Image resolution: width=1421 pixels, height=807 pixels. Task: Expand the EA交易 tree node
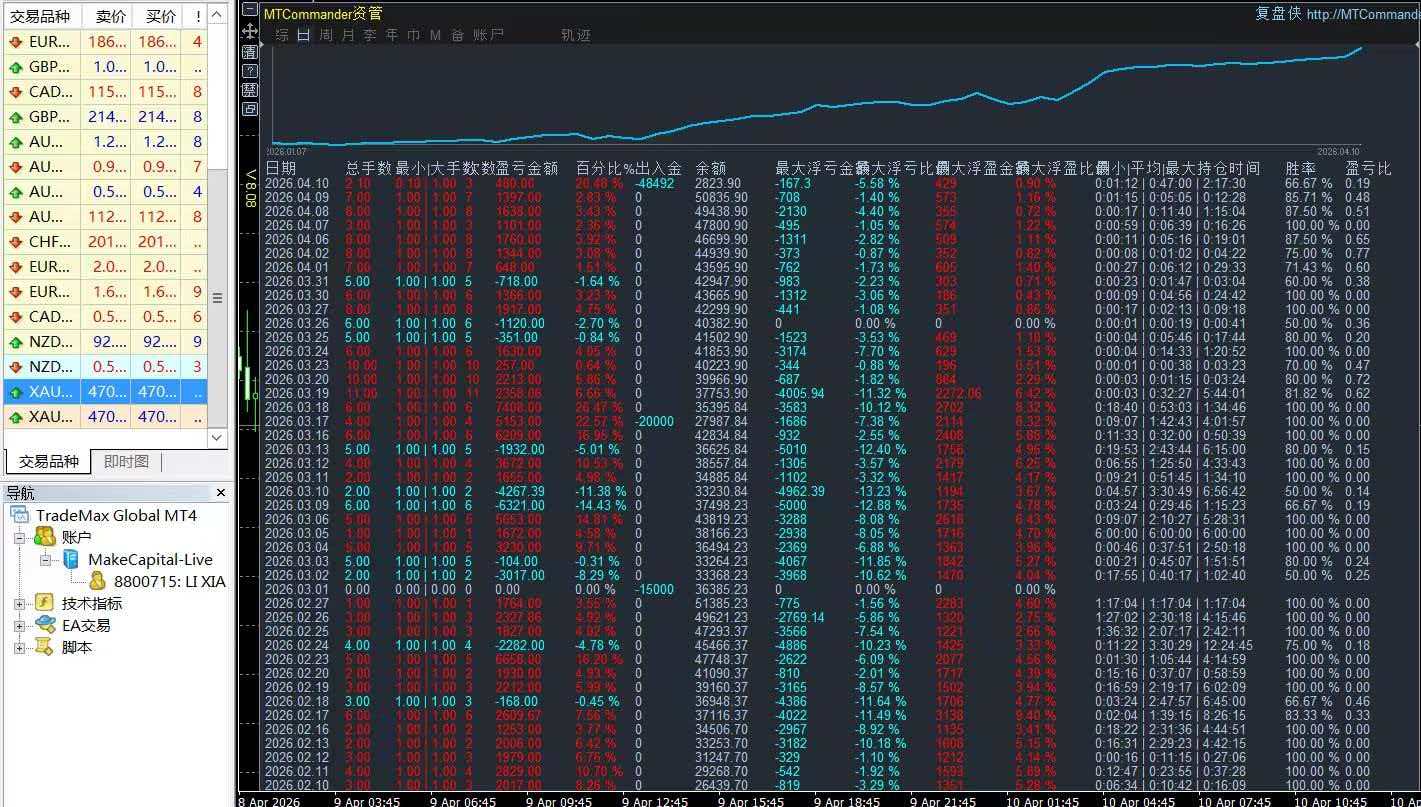(x=19, y=625)
